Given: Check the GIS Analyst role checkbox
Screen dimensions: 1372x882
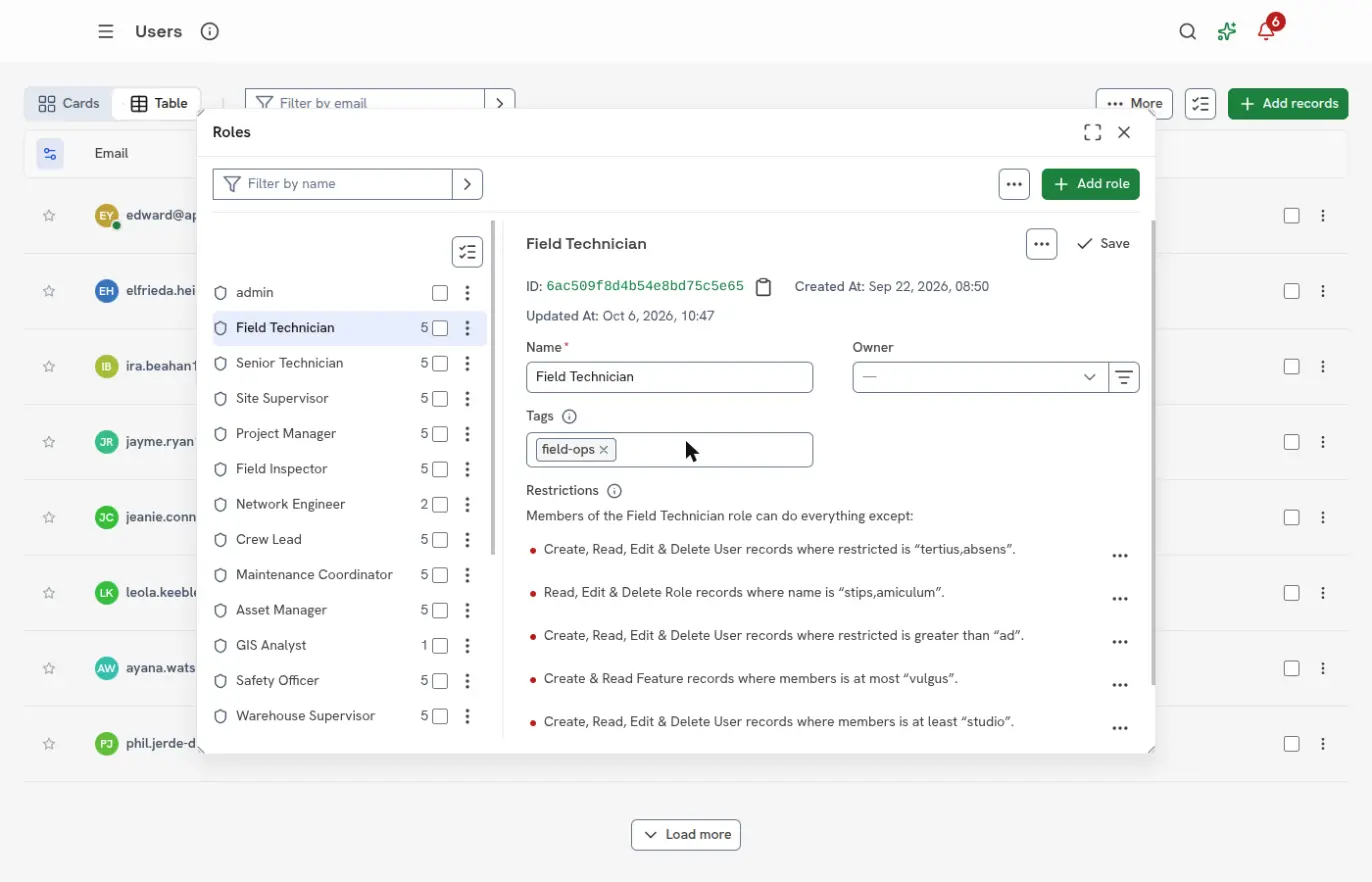Looking at the screenshot, I should 440,646.
